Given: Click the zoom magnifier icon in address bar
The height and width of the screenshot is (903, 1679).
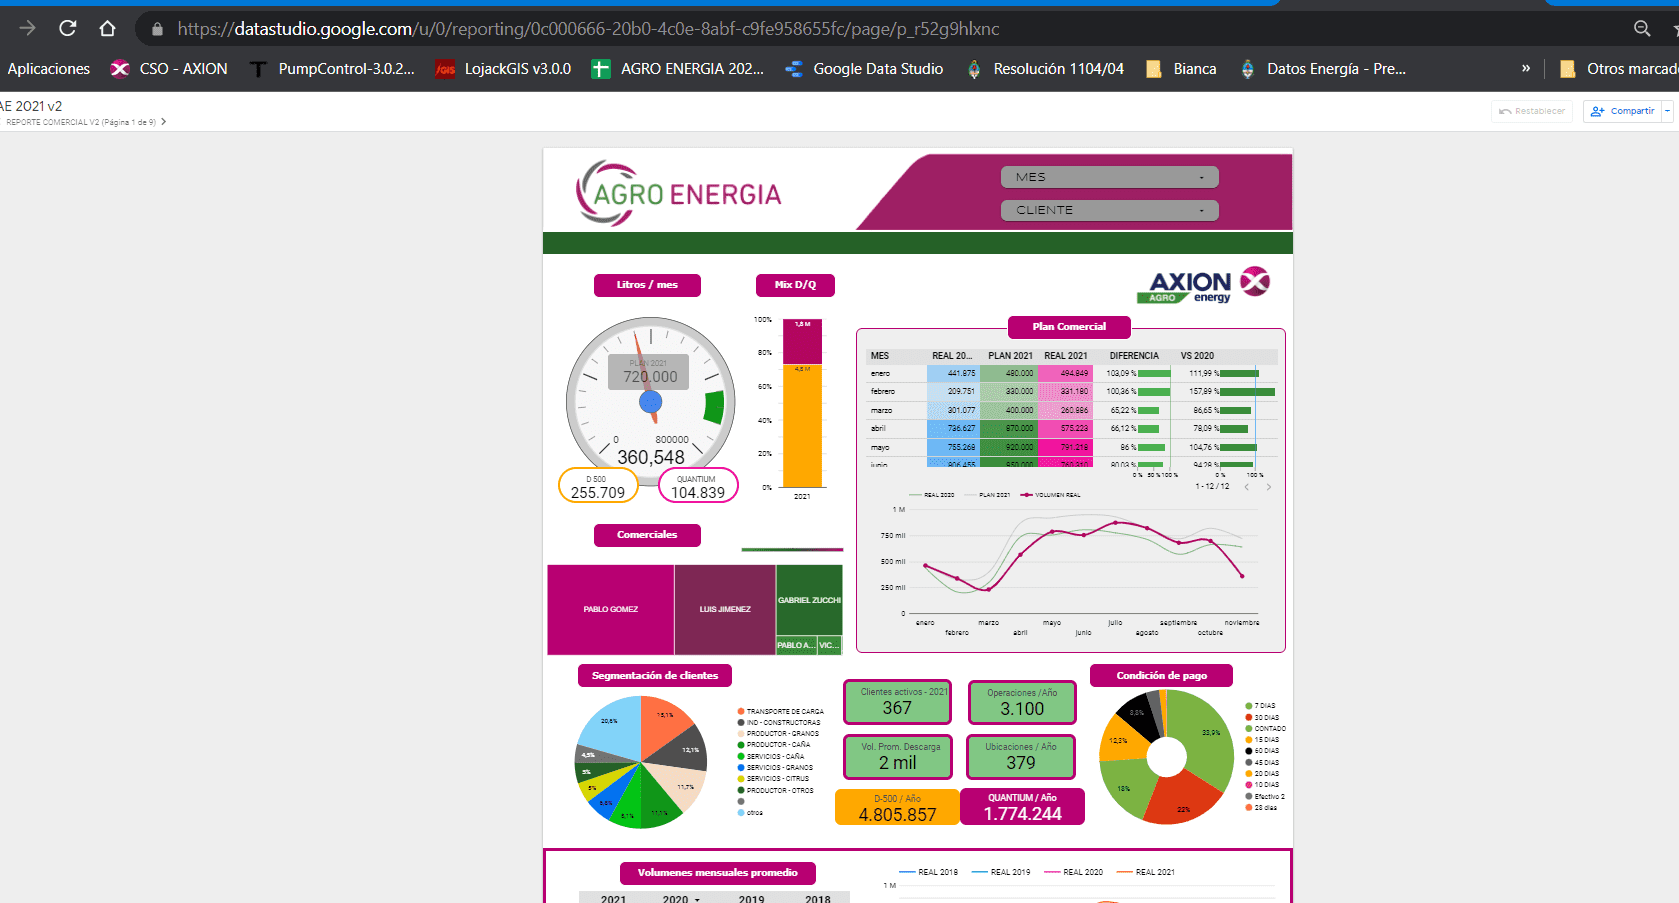Looking at the screenshot, I should click(1641, 29).
